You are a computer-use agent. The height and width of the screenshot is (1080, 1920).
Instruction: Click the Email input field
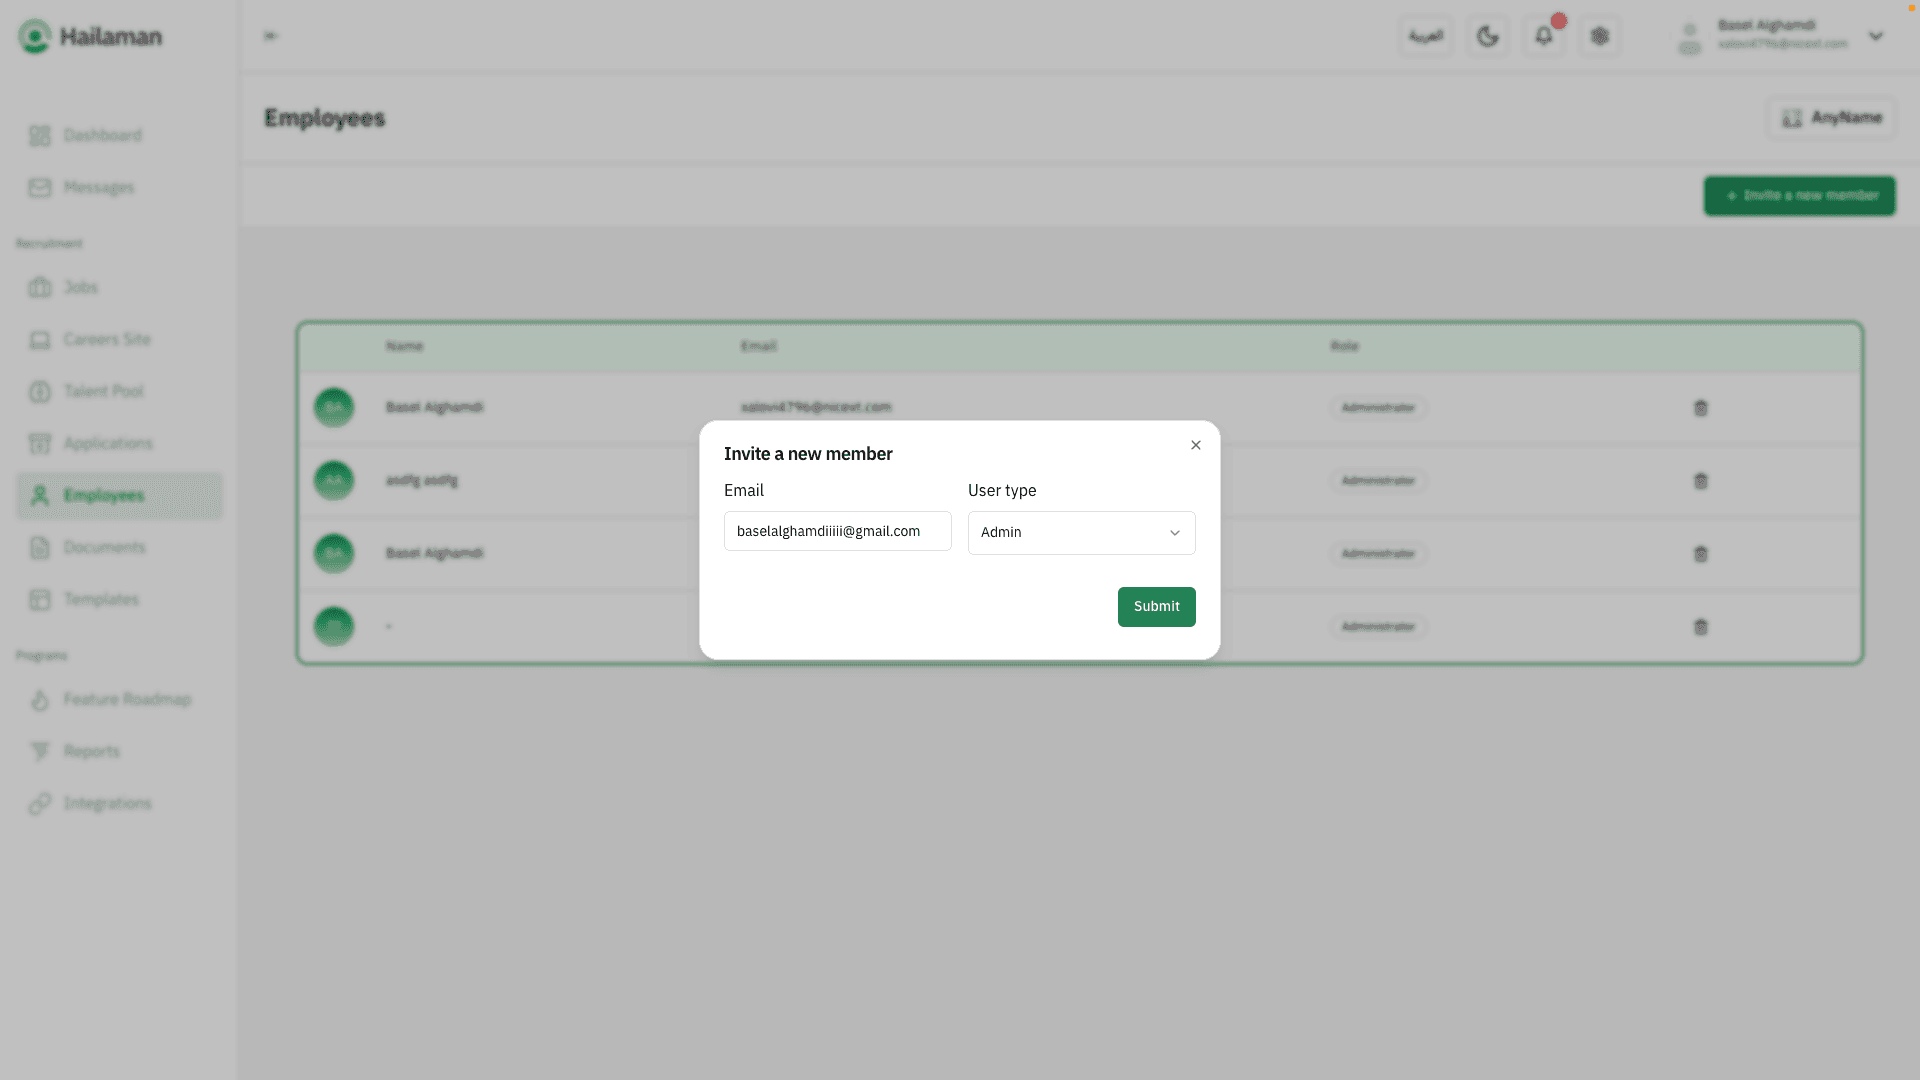coord(837,531)
